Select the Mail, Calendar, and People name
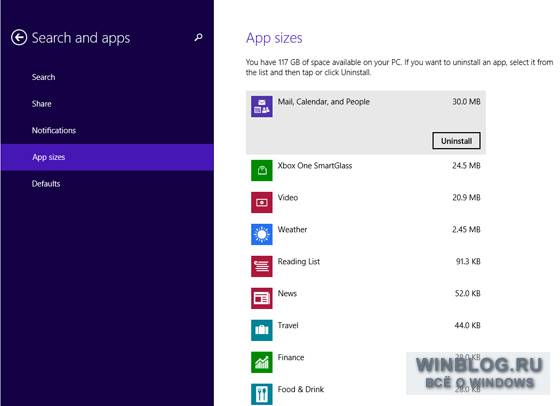560x406 pixels. [x=324, y=102]
